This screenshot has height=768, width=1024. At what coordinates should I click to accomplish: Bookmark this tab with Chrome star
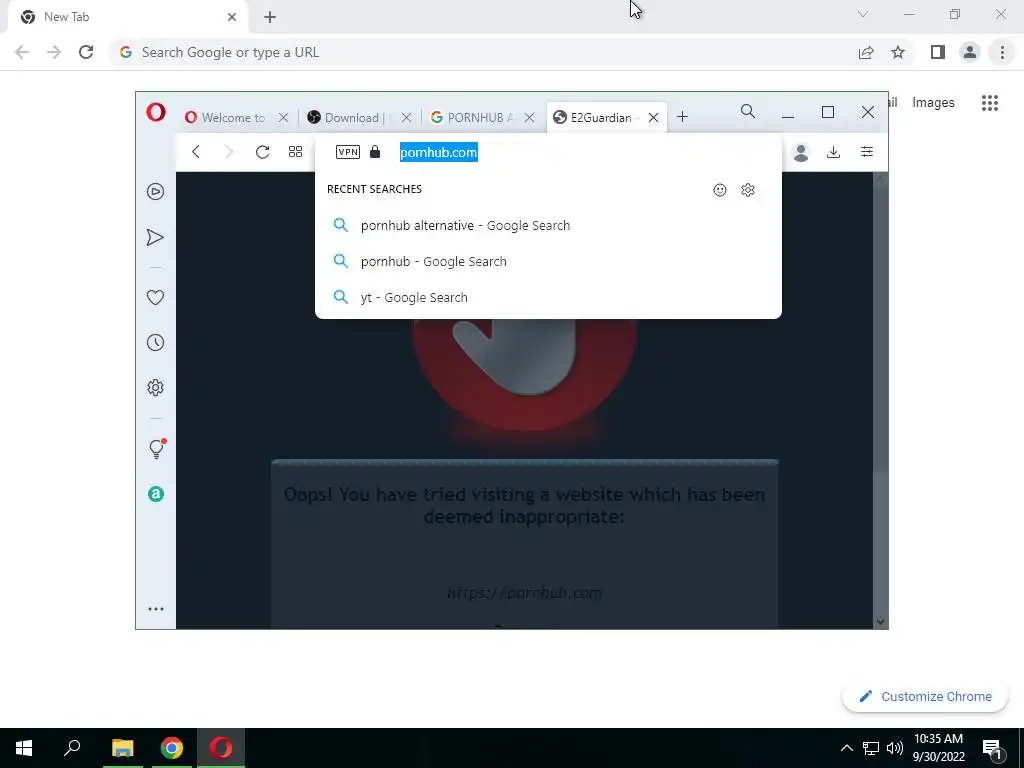pyautogui.click(x=898, y=52)
